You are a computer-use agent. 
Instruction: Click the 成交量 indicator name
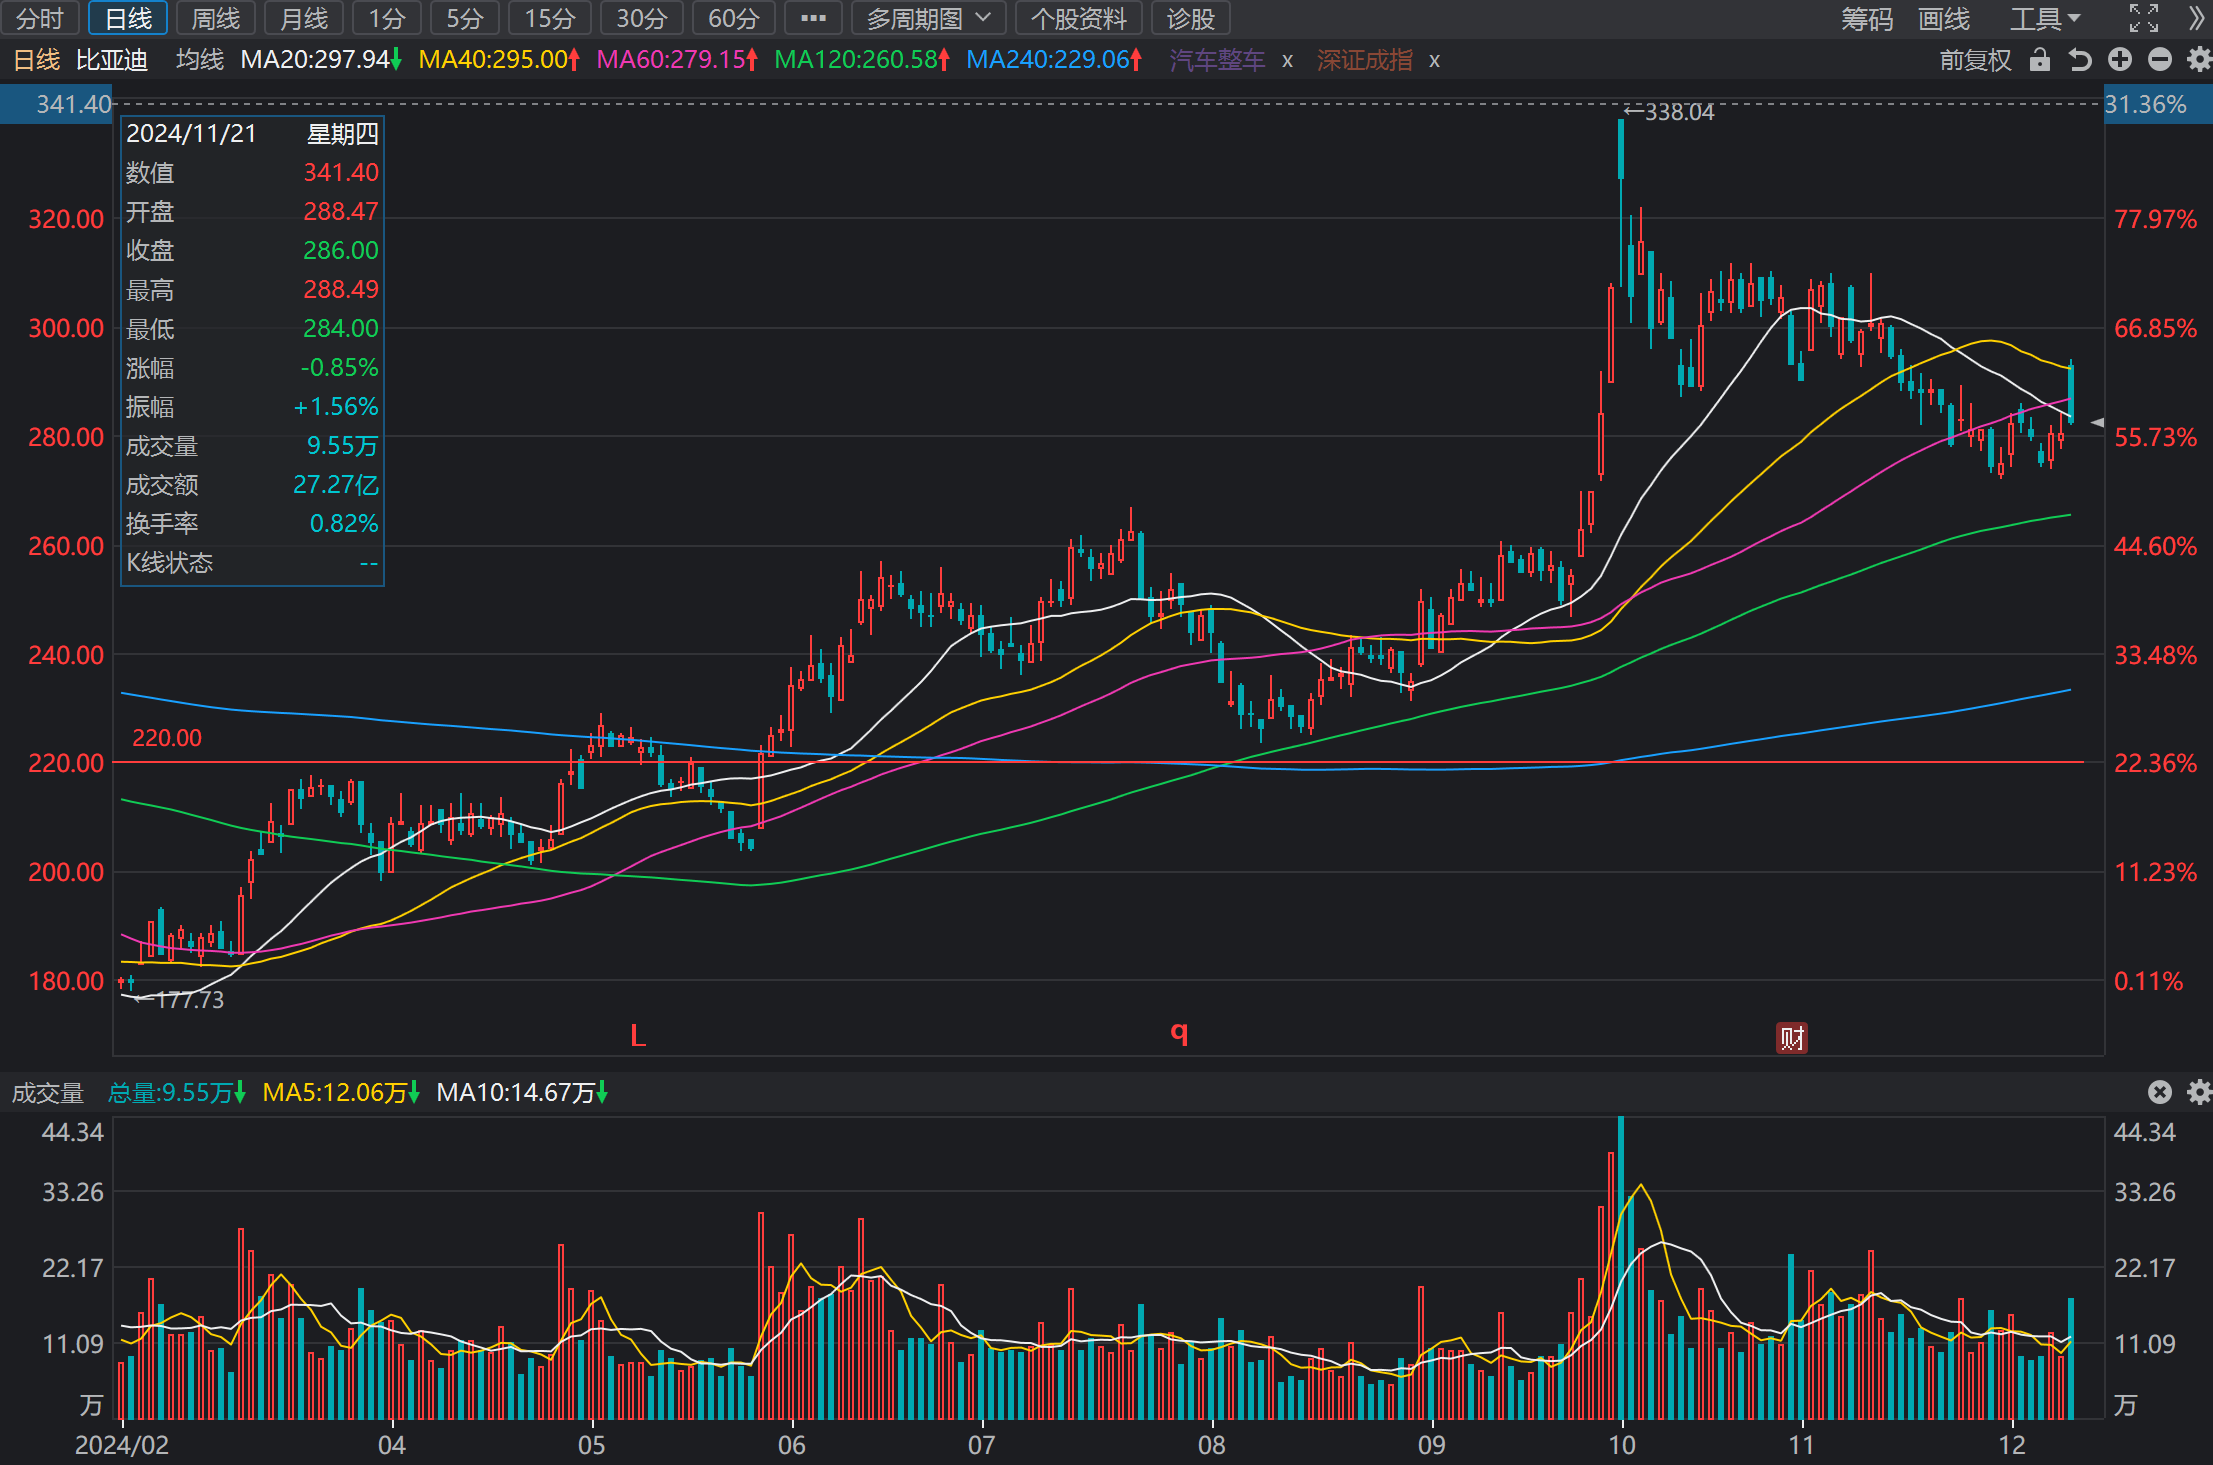pyautogui.click(x=47, y=1093)
